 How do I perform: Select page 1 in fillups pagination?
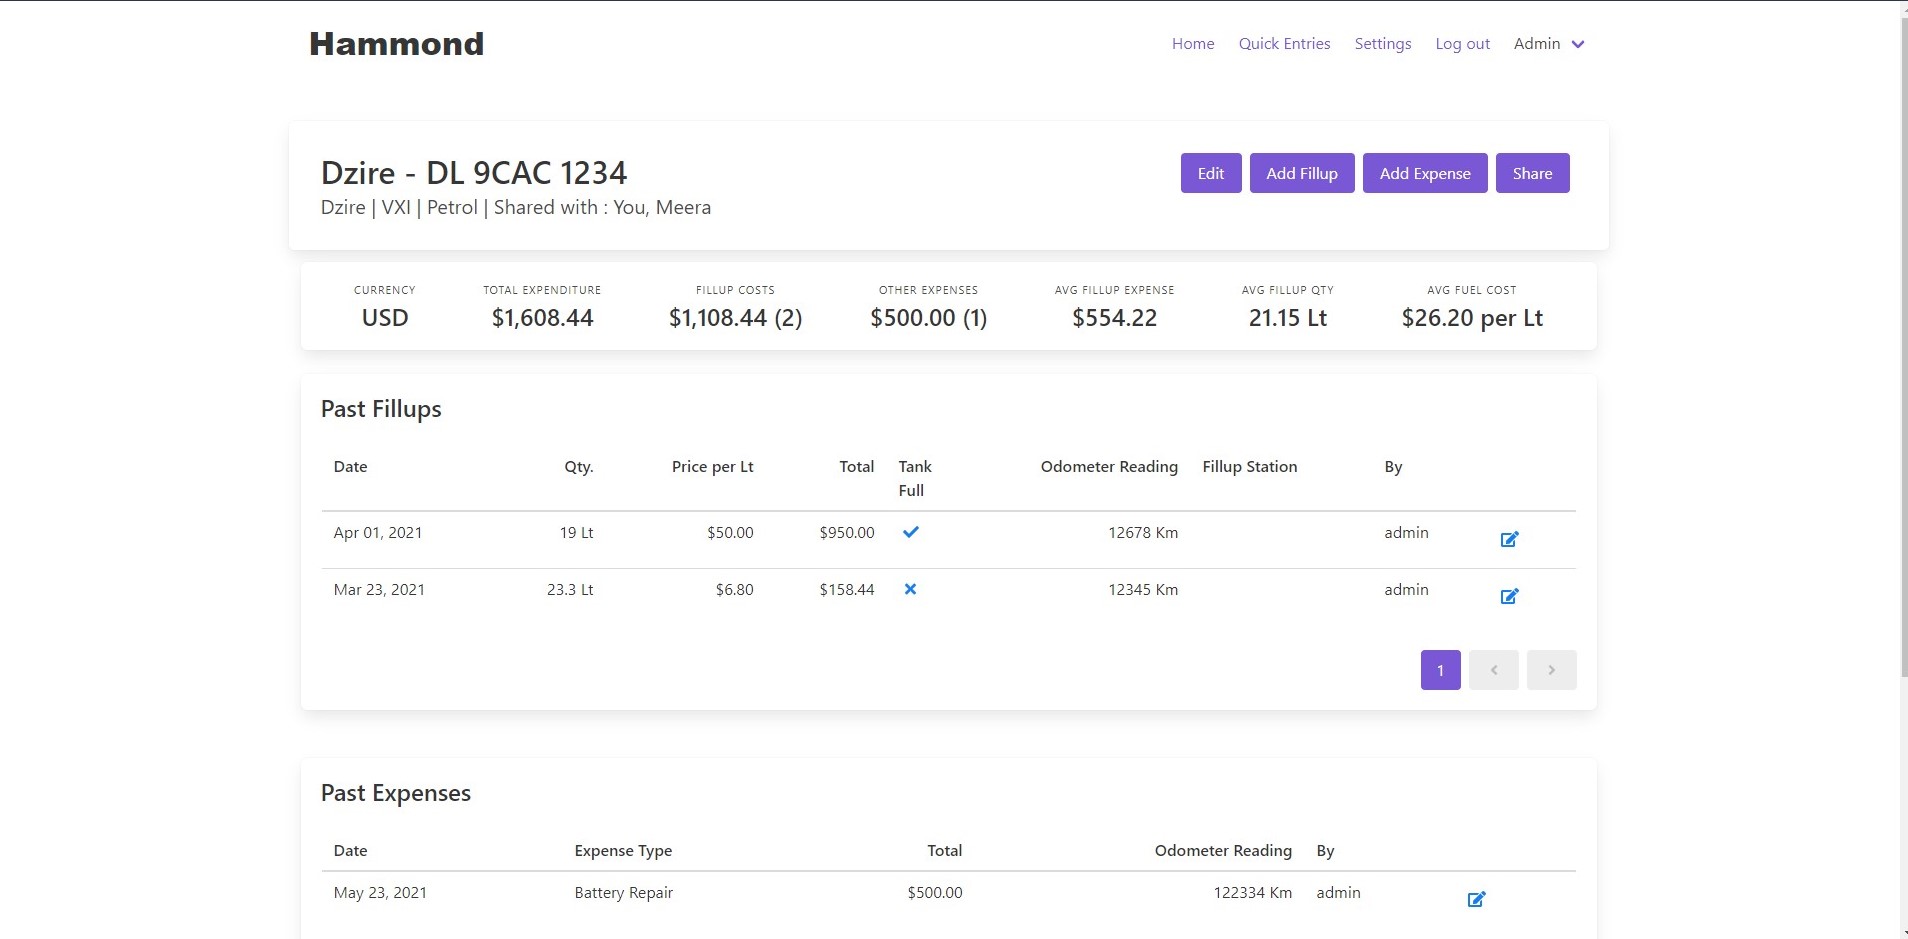pos(1440,670)
